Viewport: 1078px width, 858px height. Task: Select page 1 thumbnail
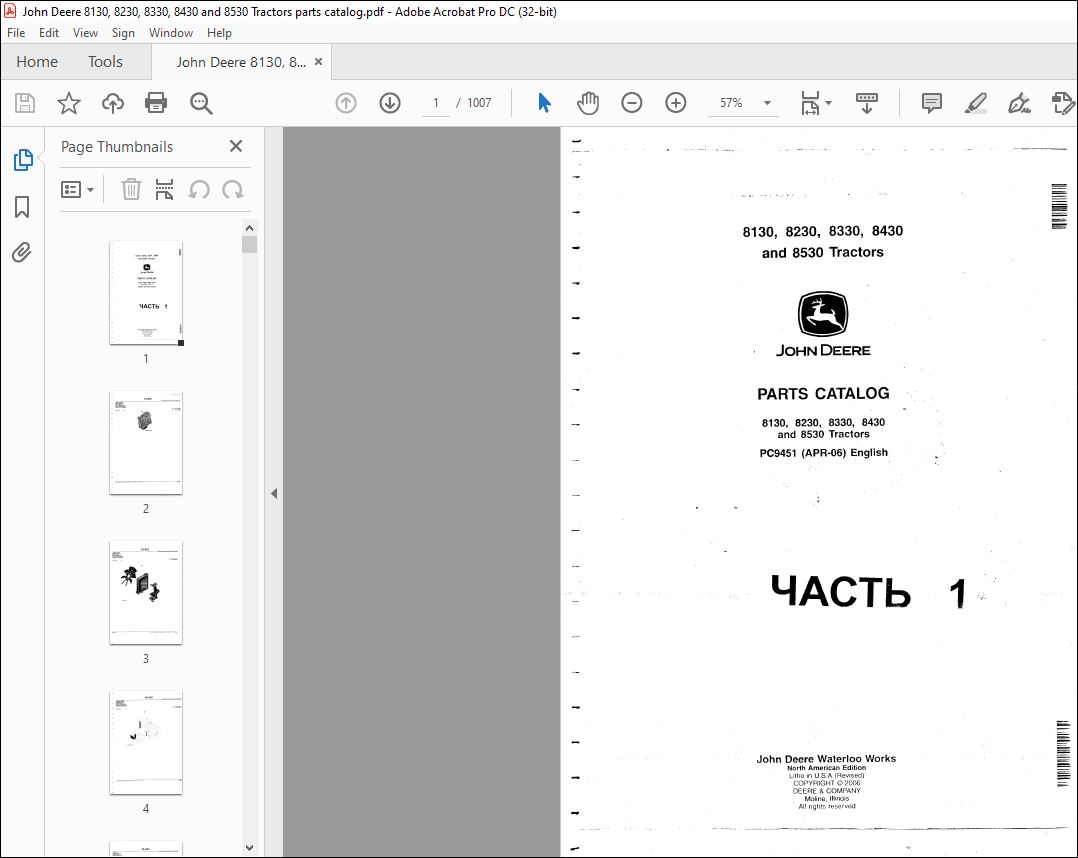(x=146, y=293)
